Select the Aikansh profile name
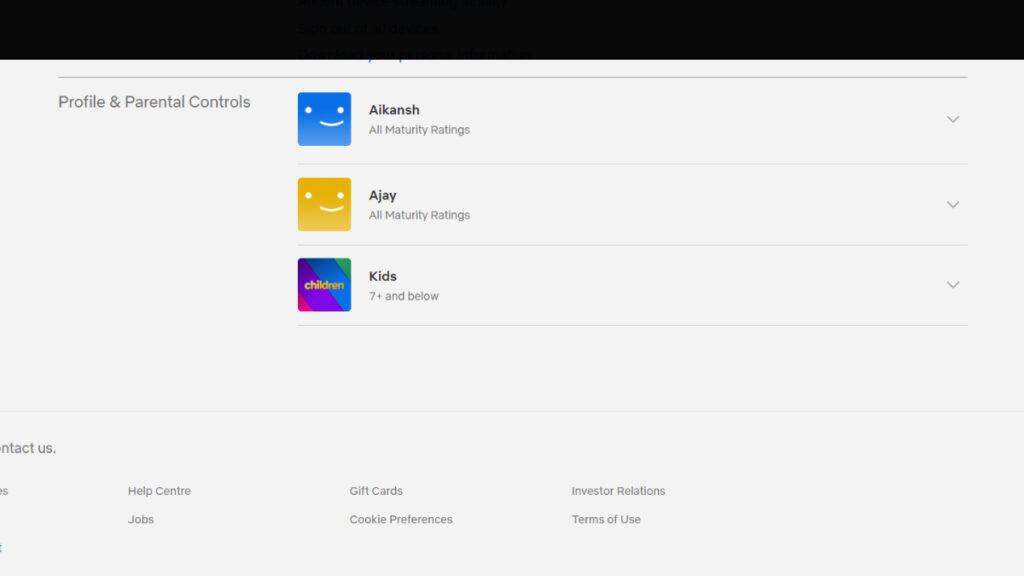 pos(394,110)
